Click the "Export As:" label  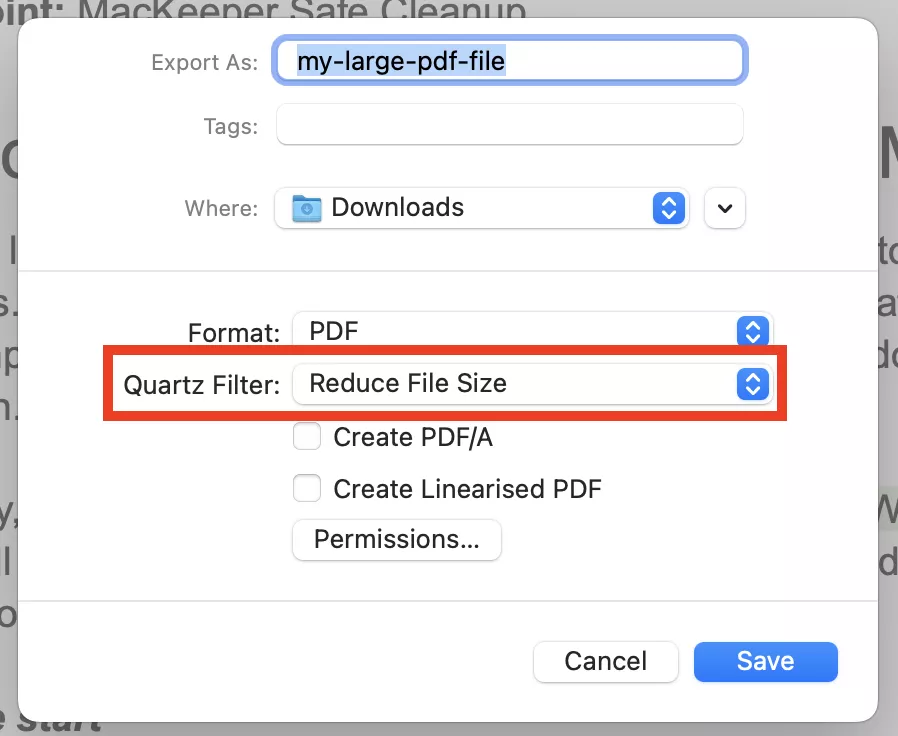coord(204,62)
